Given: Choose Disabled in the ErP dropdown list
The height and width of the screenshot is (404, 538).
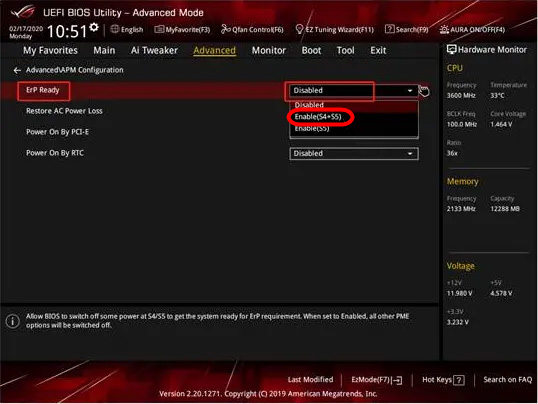Looking at the screenshot, I should [354, 106].
